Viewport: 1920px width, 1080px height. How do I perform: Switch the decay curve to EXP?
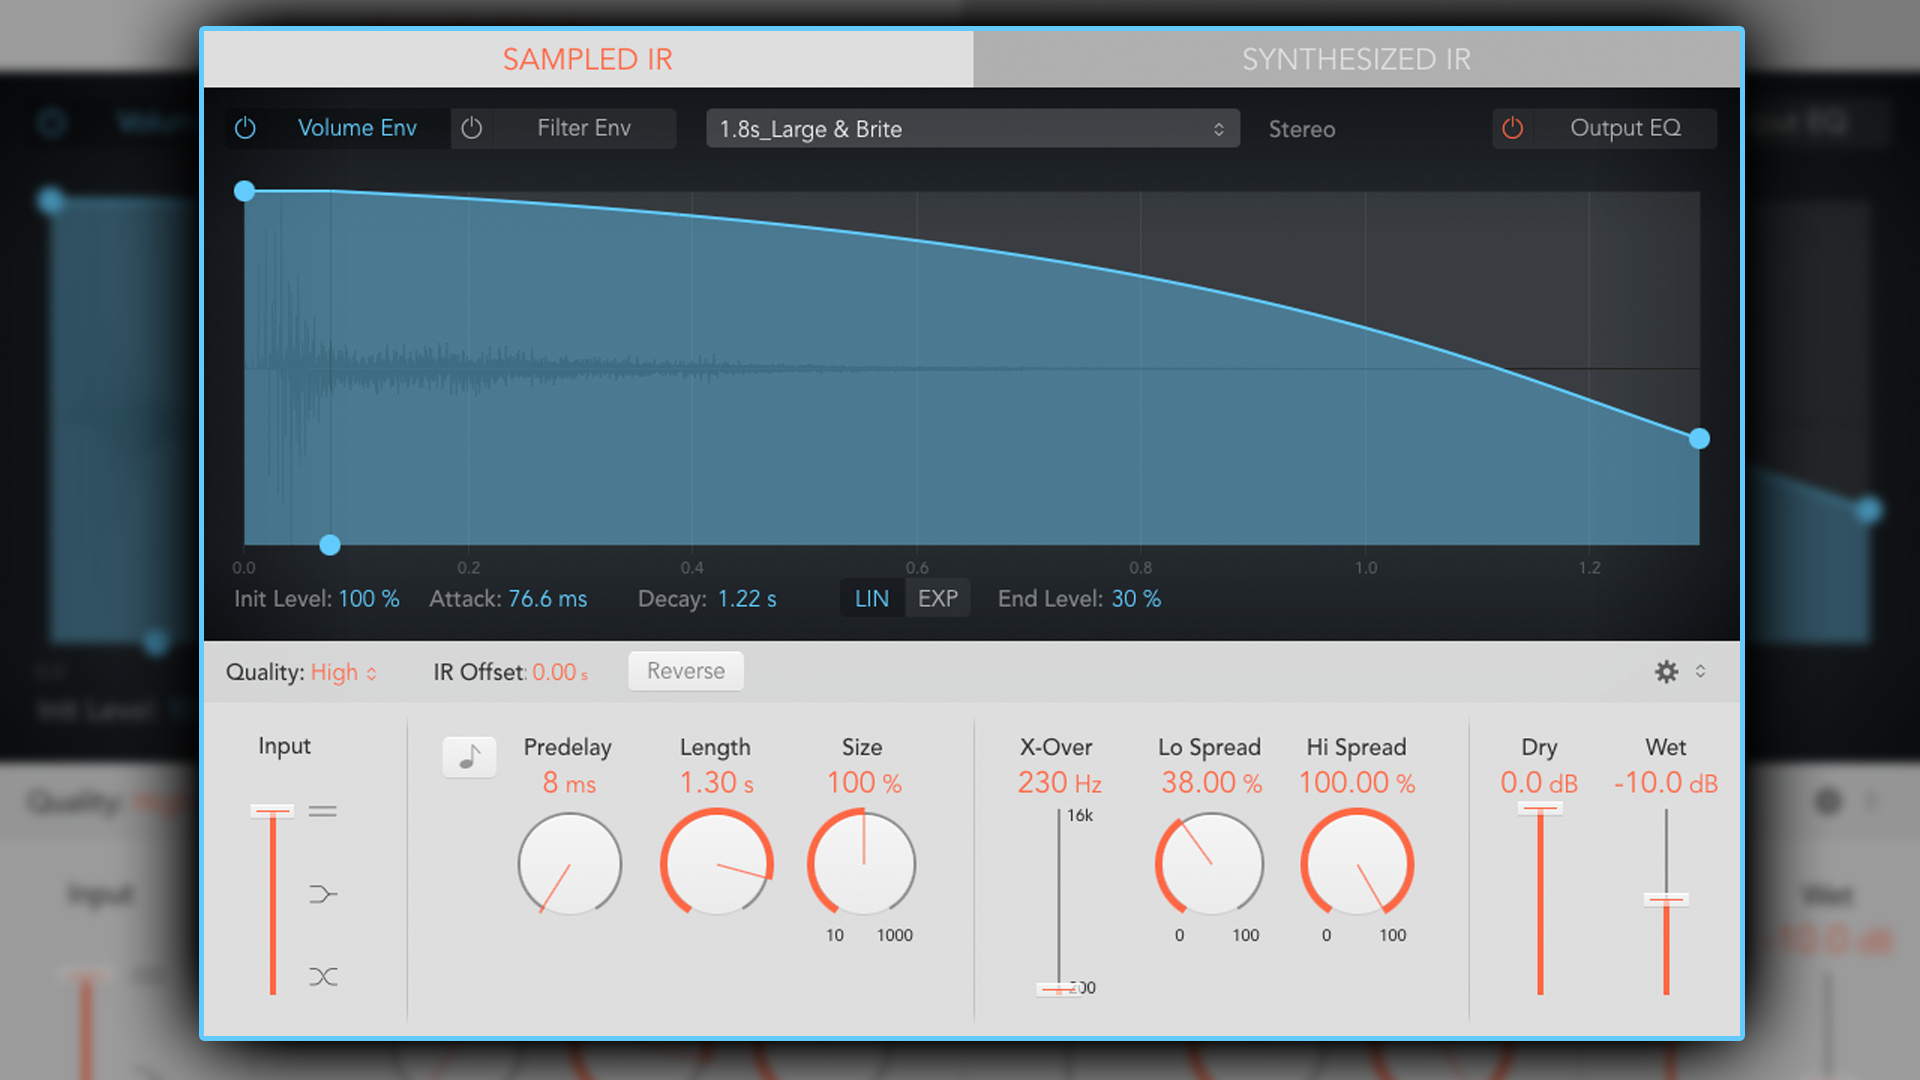coord(937,598)
